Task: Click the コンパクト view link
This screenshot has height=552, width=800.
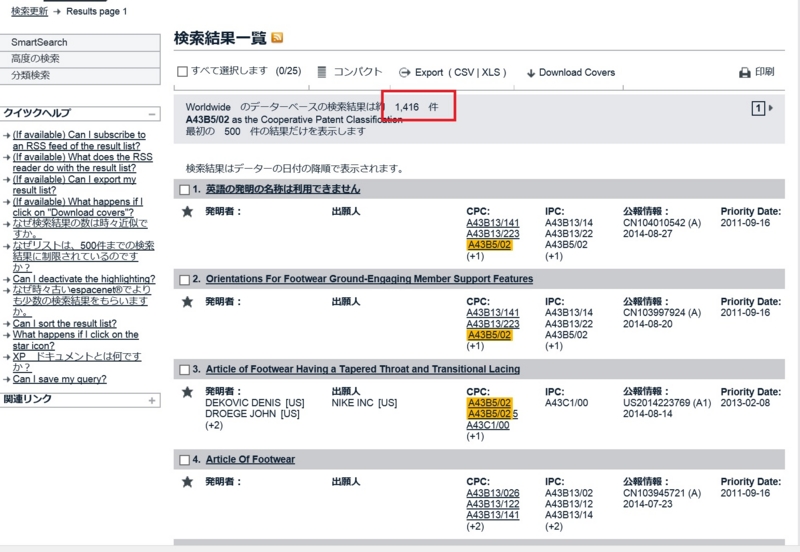Action: point(358,72)
